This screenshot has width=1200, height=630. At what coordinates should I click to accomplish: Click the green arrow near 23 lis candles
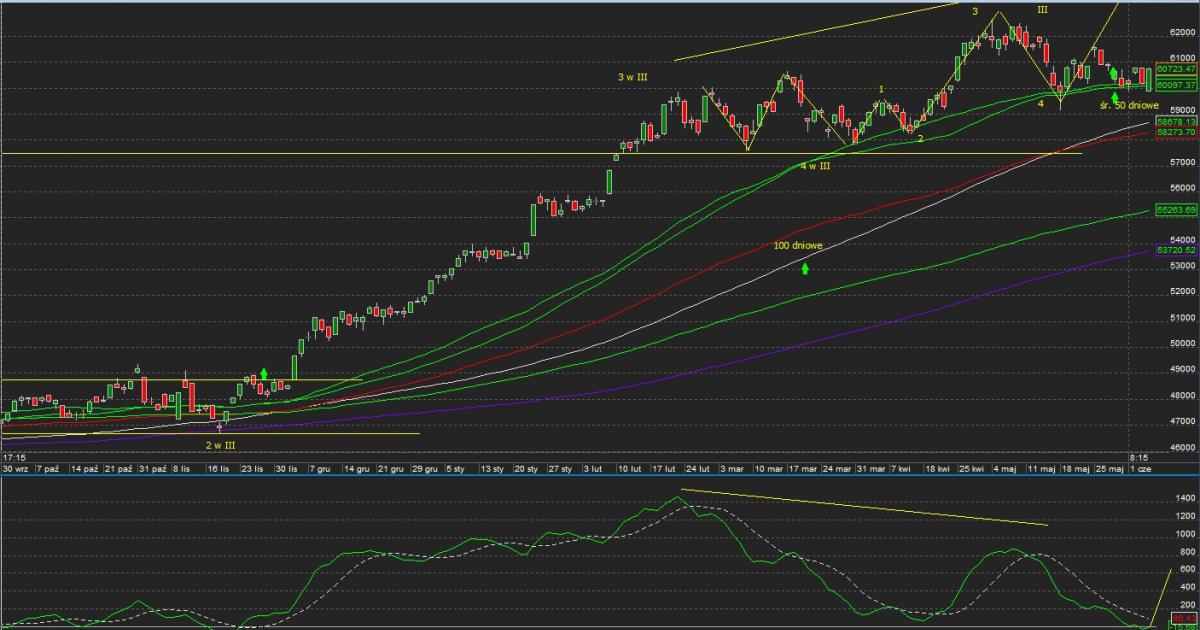pos(264,374)
